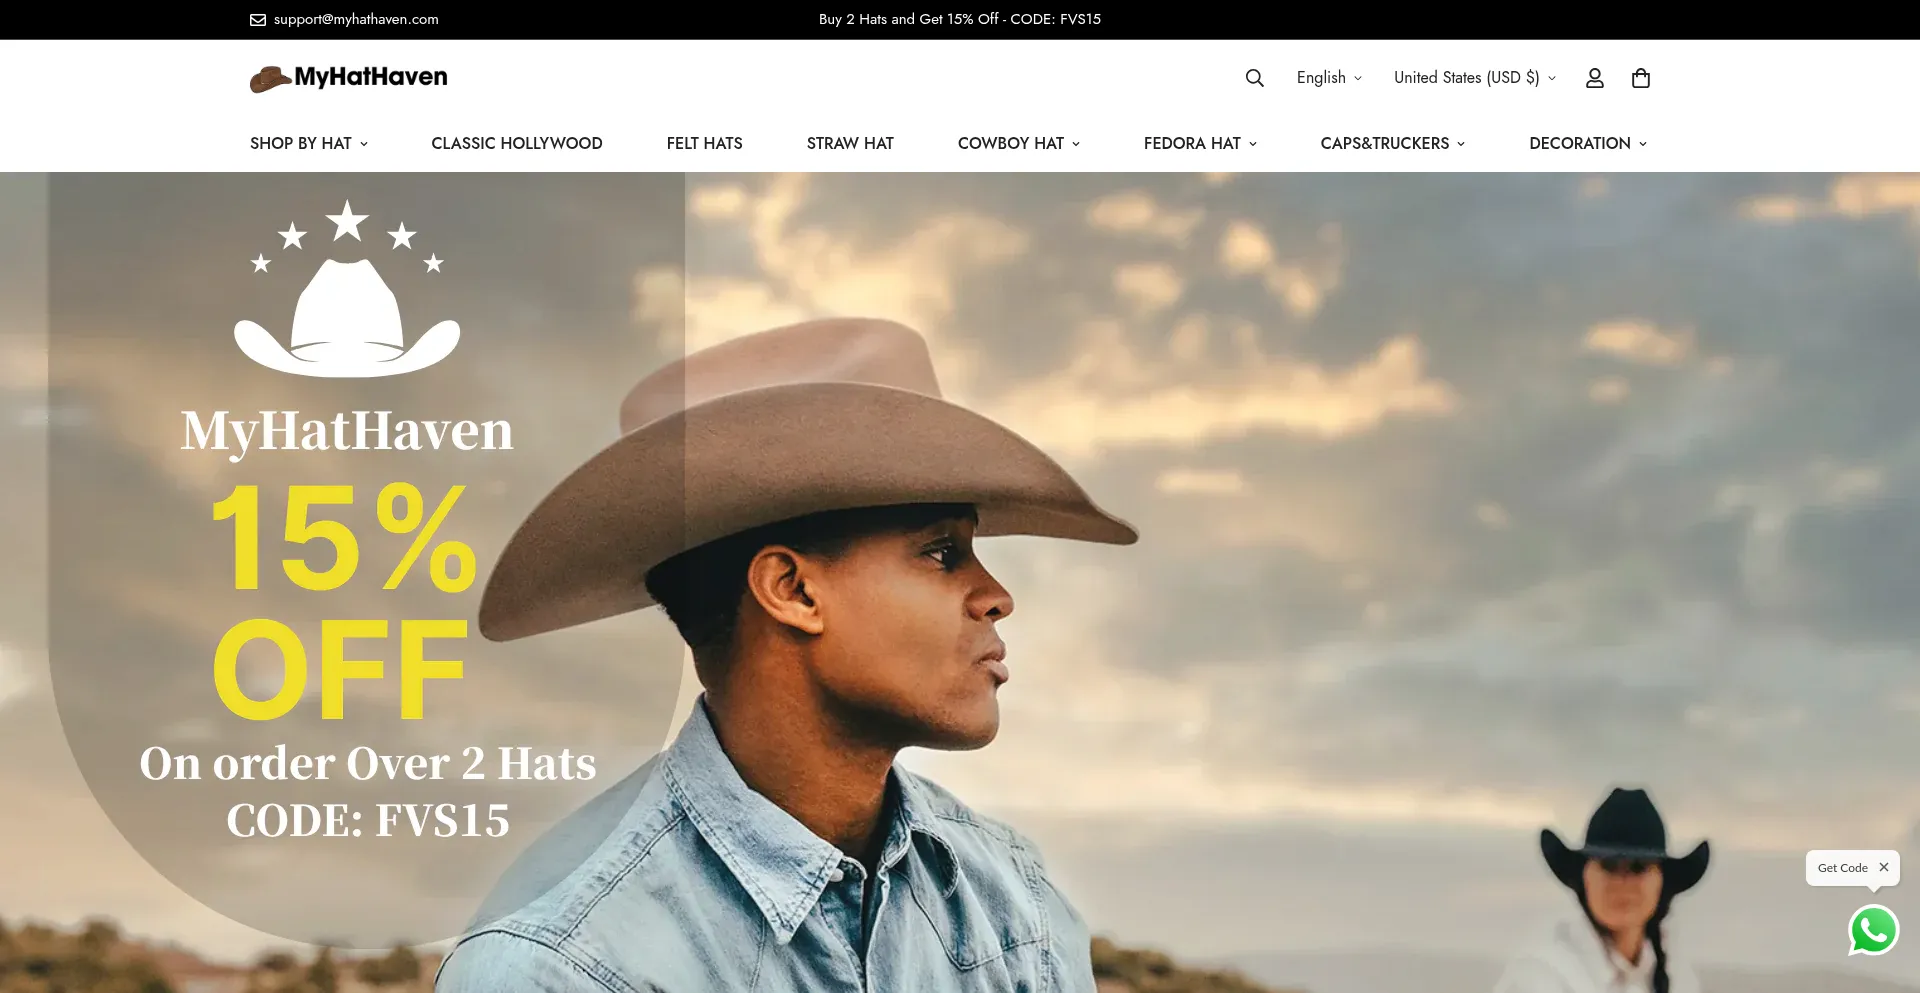Viewport: 1920px width, 993px height.
Task: Open the STRAW HAT menu item
Action: [850, 143]
